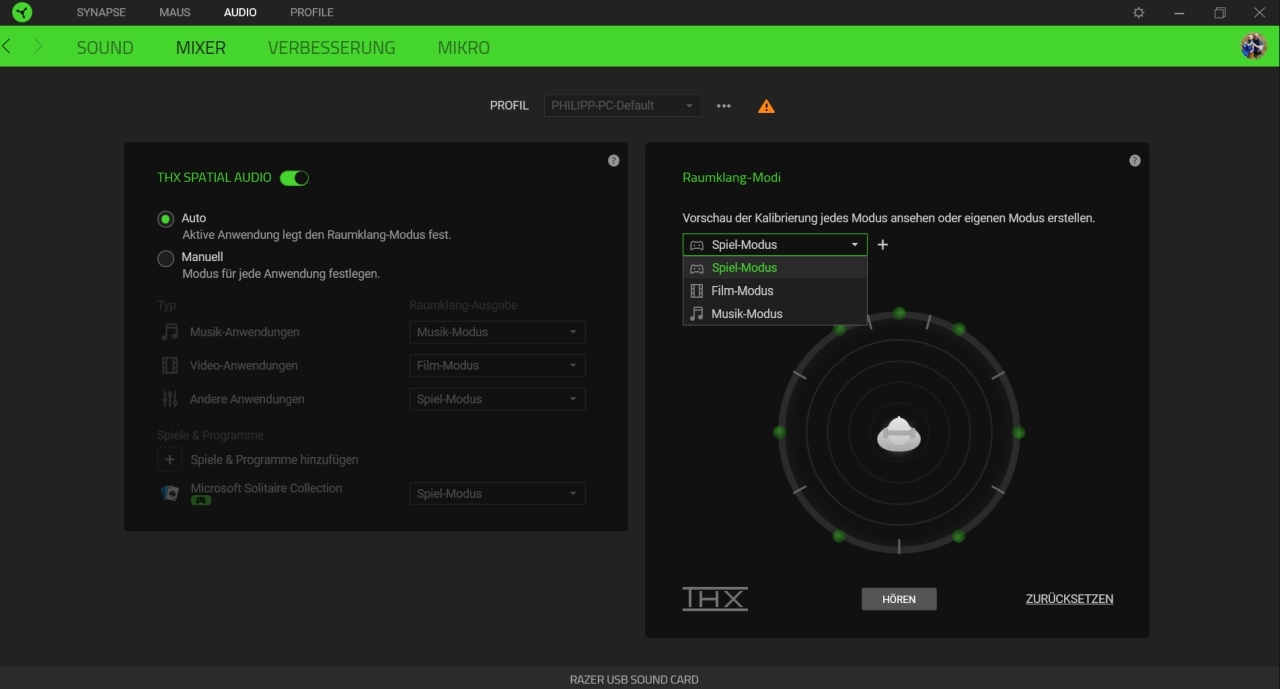Select far right green speaker dot
1280x689 pixels.
[1019, 432]
